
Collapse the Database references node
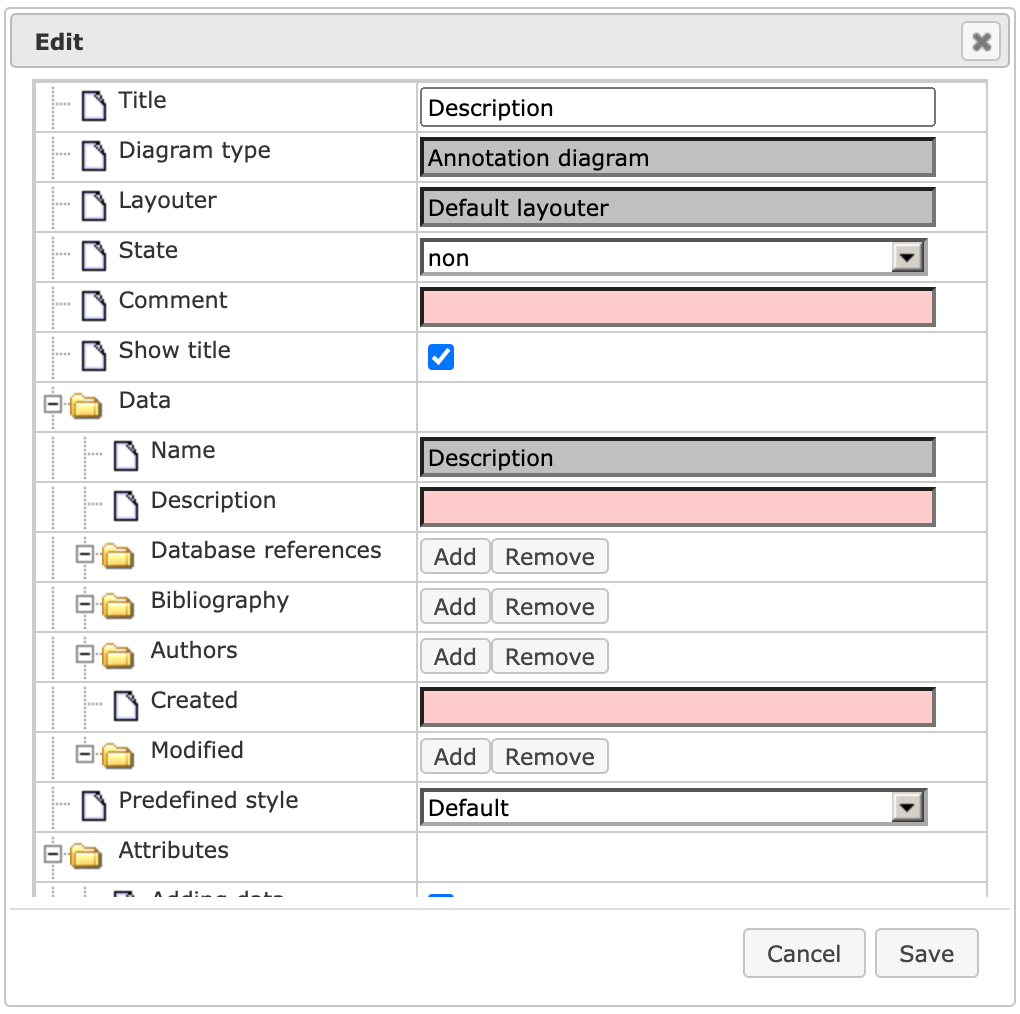point(85,554)
